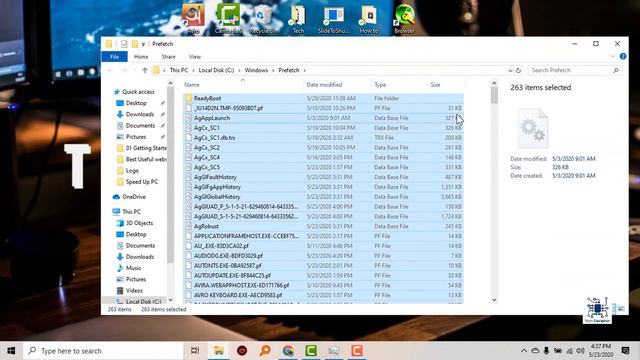Switch to large icons view button
Screen dimensions: 640x360
[621, 309]
